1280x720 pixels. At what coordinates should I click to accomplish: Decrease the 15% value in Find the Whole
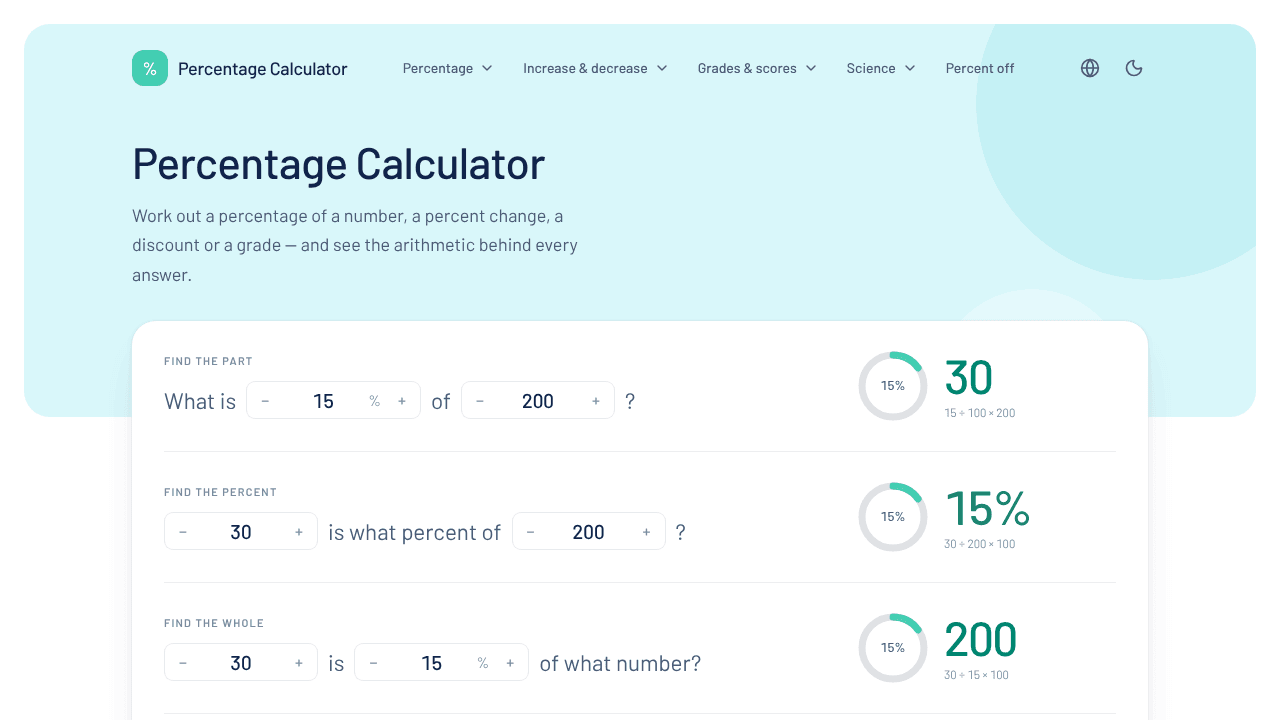(373, 663)
